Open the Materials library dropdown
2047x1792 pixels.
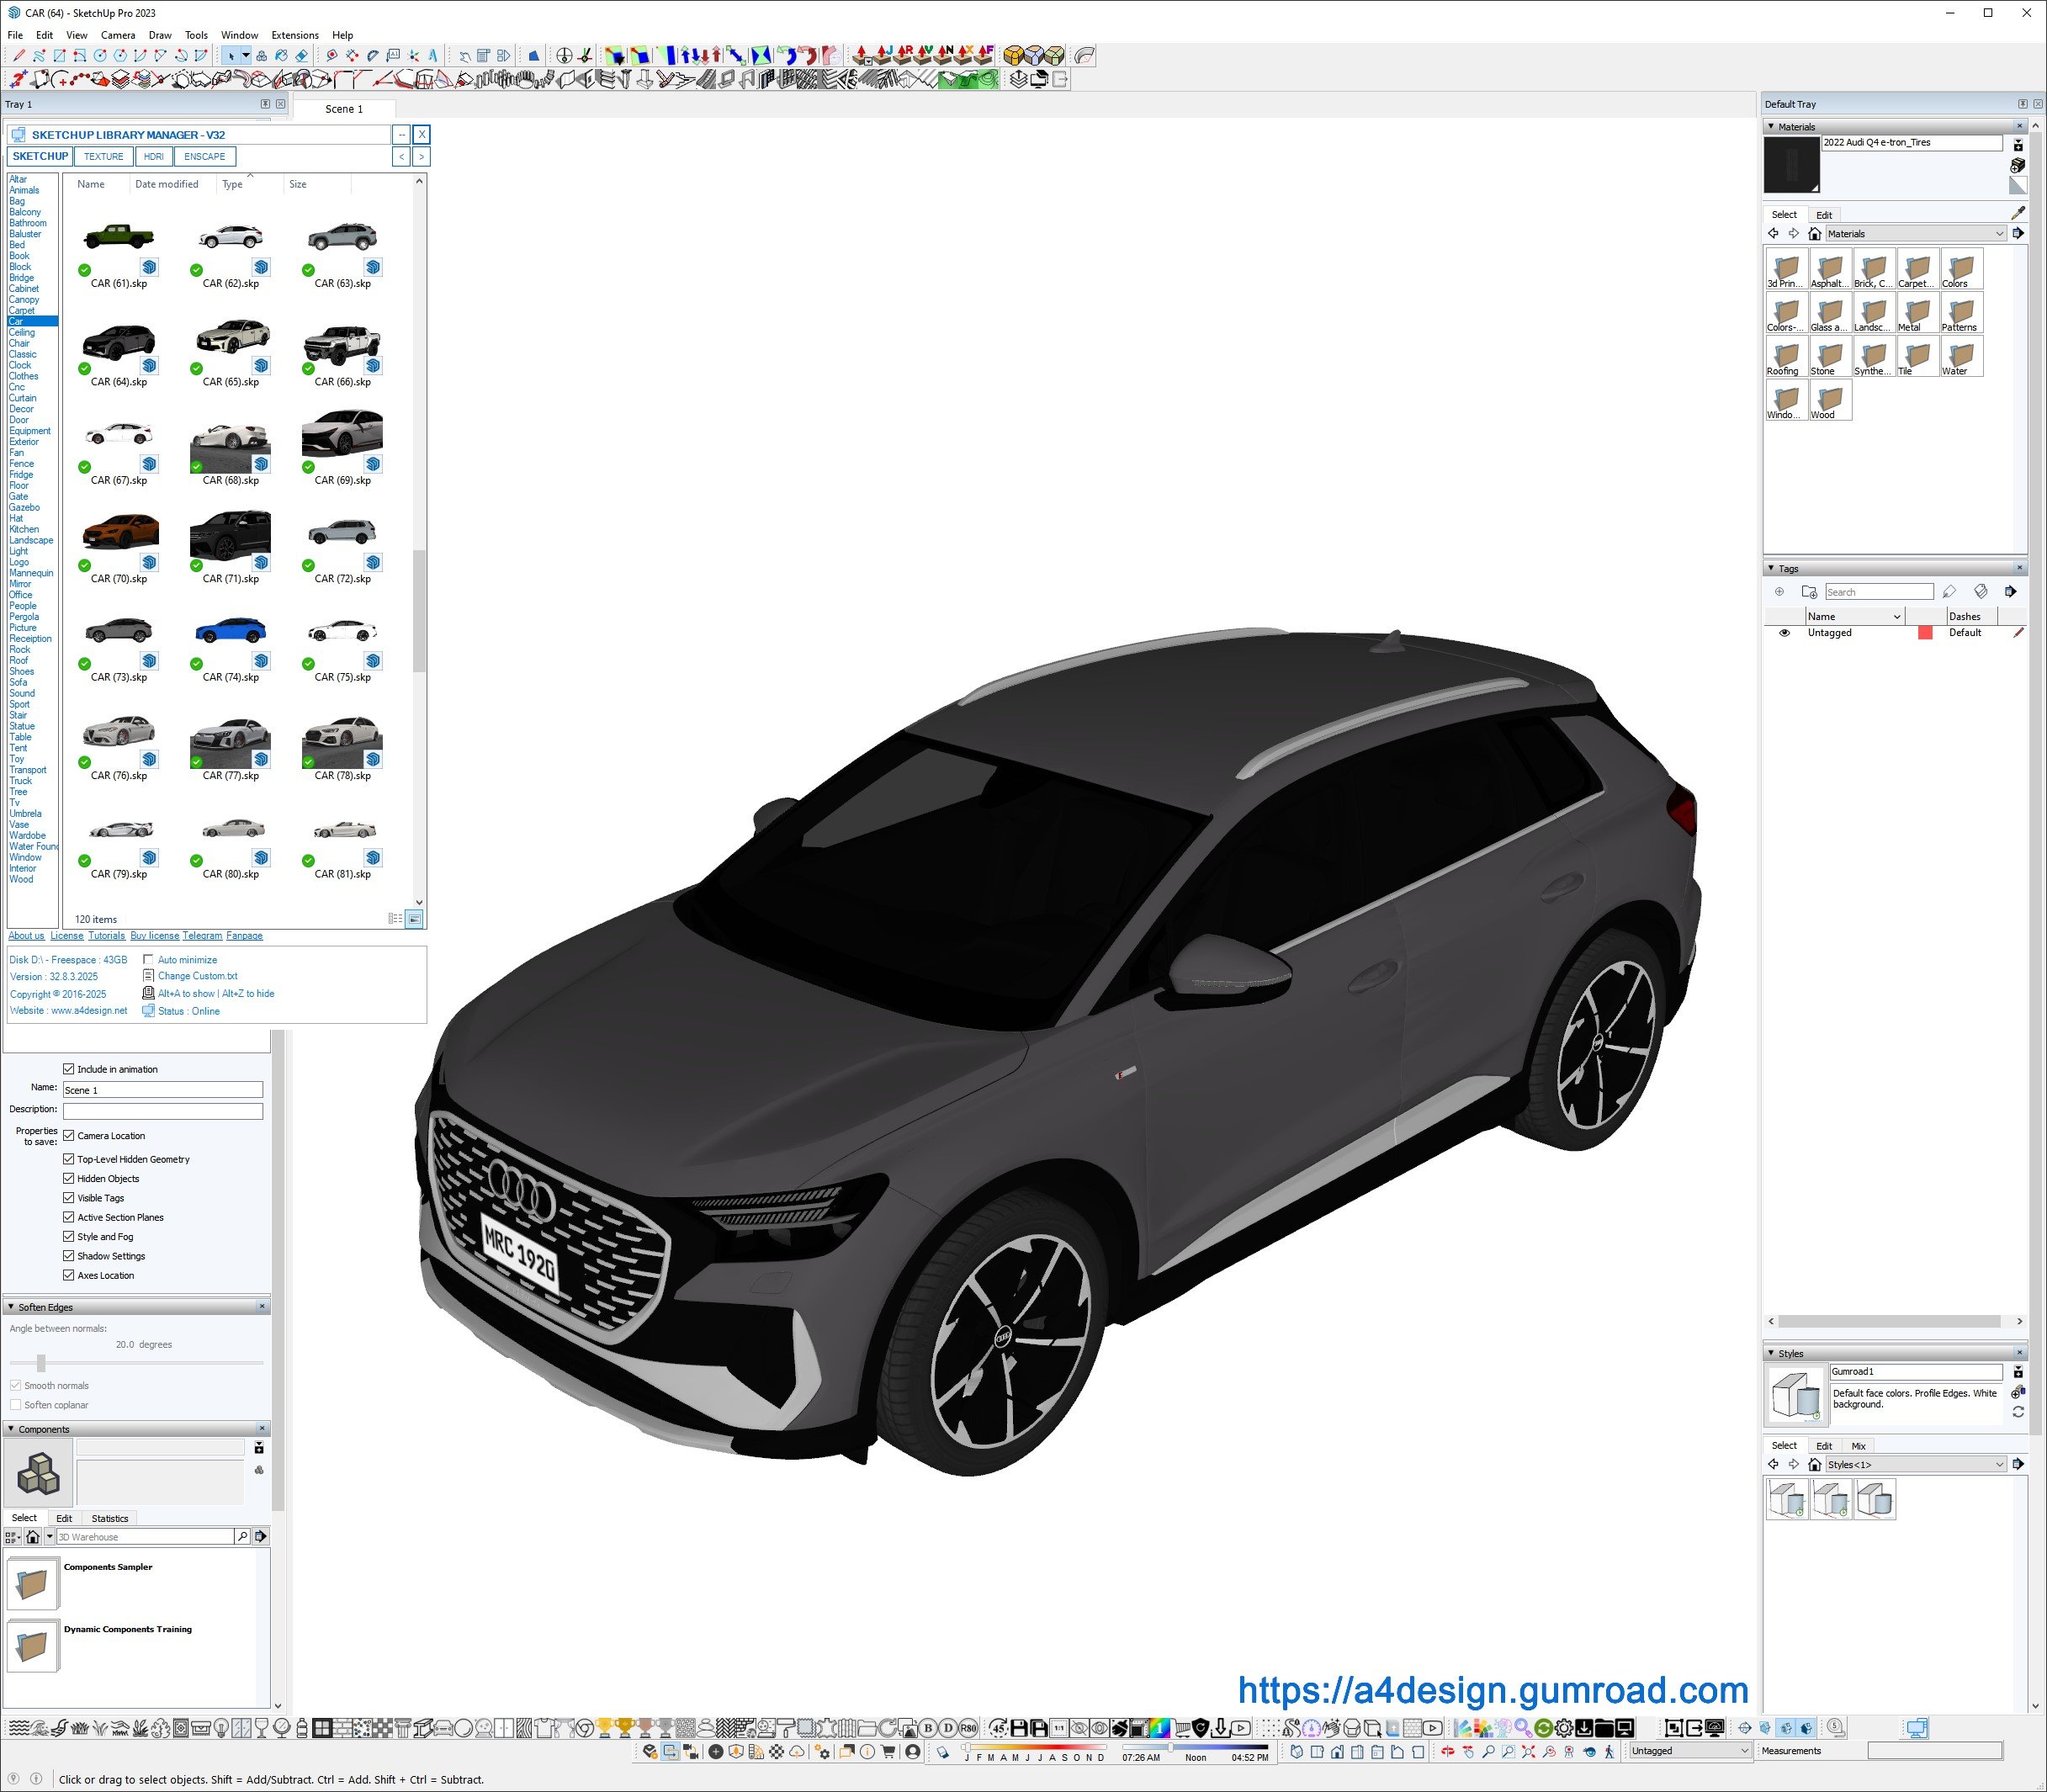pyautogui.click(x=1998, y=234)
